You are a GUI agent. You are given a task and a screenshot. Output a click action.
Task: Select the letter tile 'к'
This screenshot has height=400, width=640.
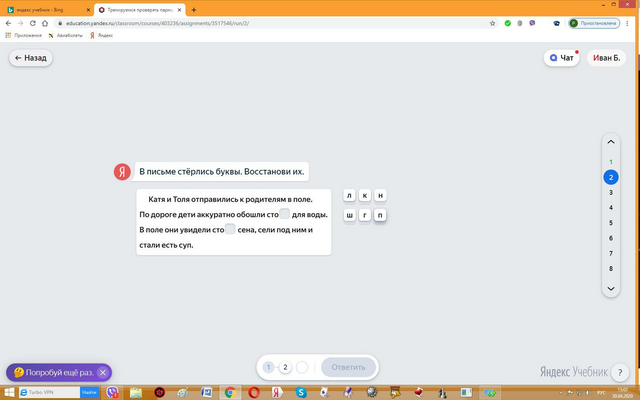point(364,196)
